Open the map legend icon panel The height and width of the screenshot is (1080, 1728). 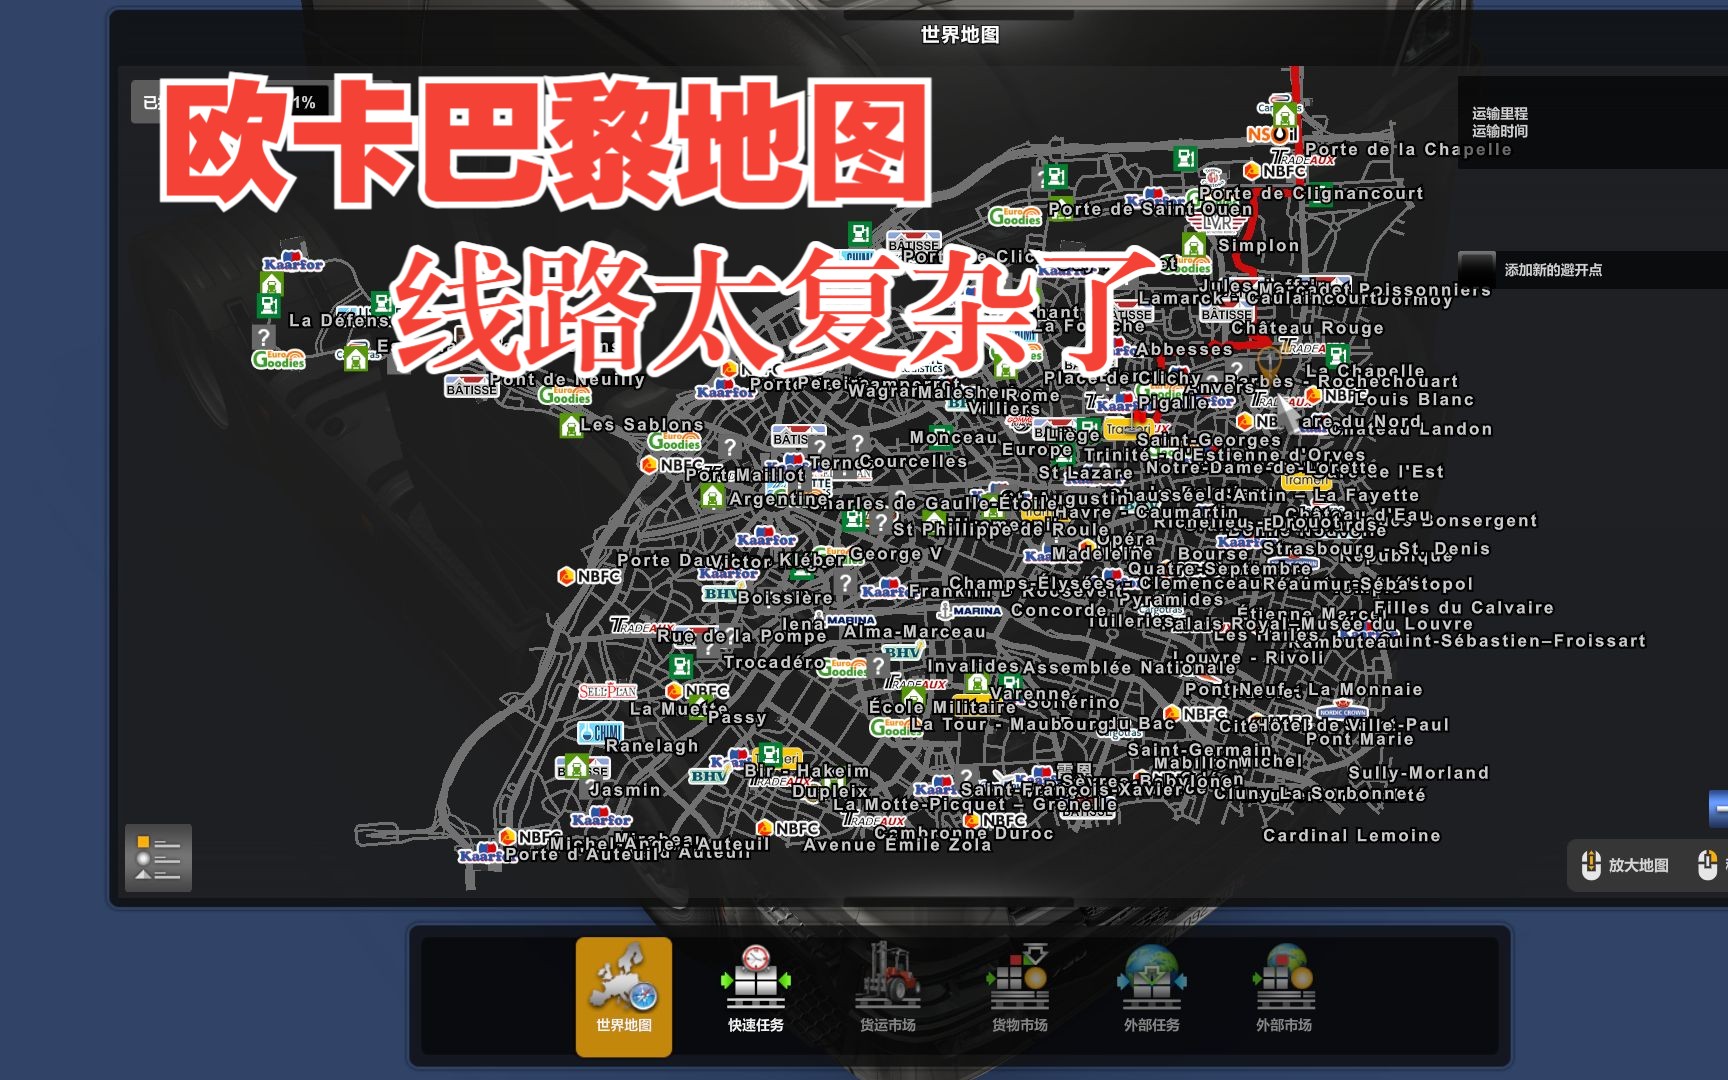[158, 858]
